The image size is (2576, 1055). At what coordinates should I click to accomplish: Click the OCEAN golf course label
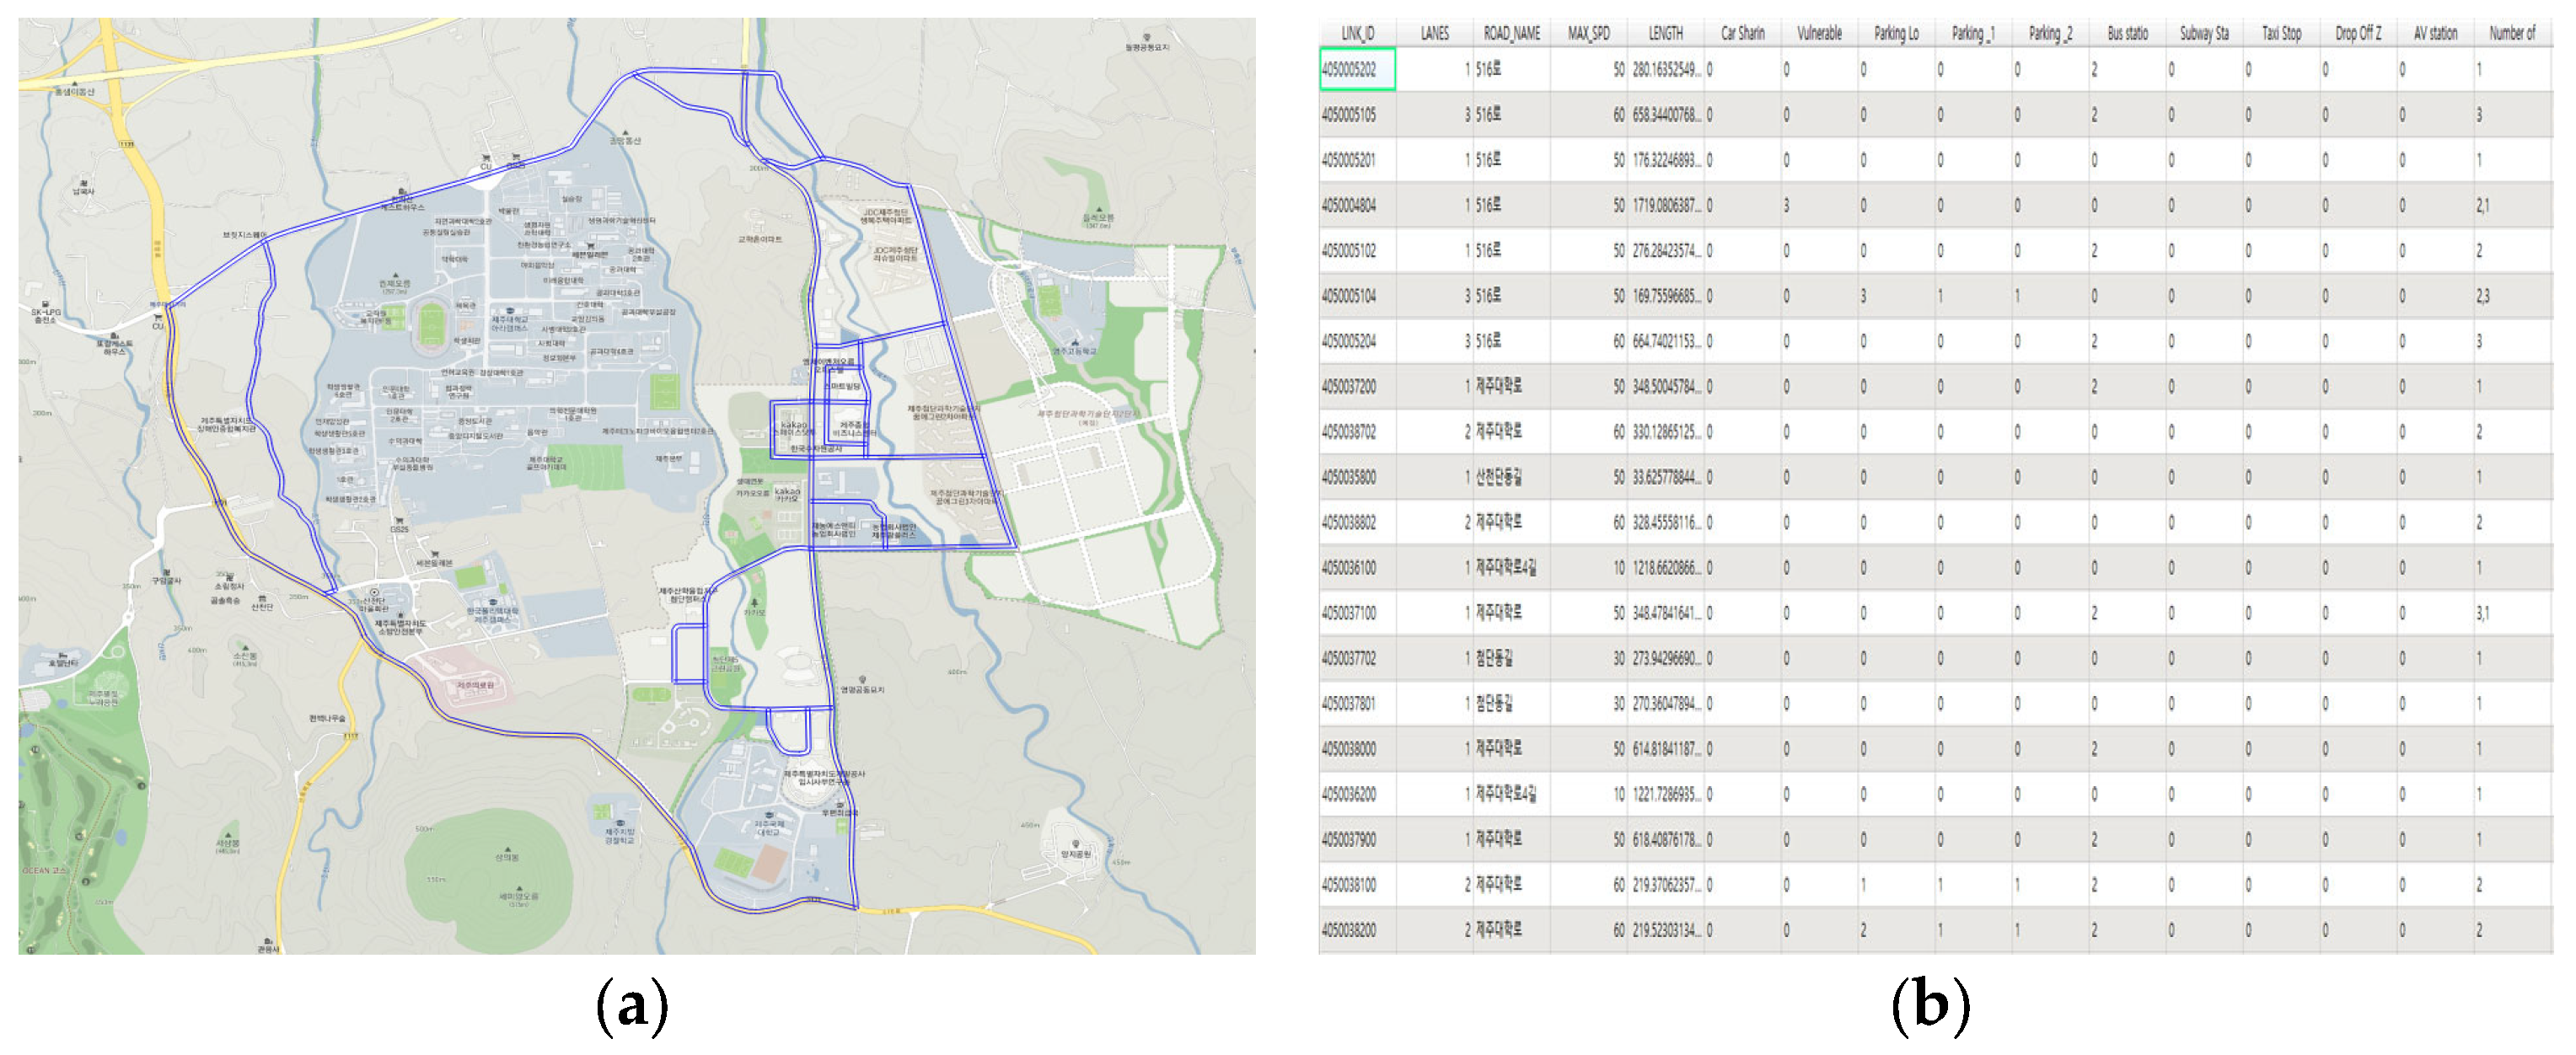(42, 870)
